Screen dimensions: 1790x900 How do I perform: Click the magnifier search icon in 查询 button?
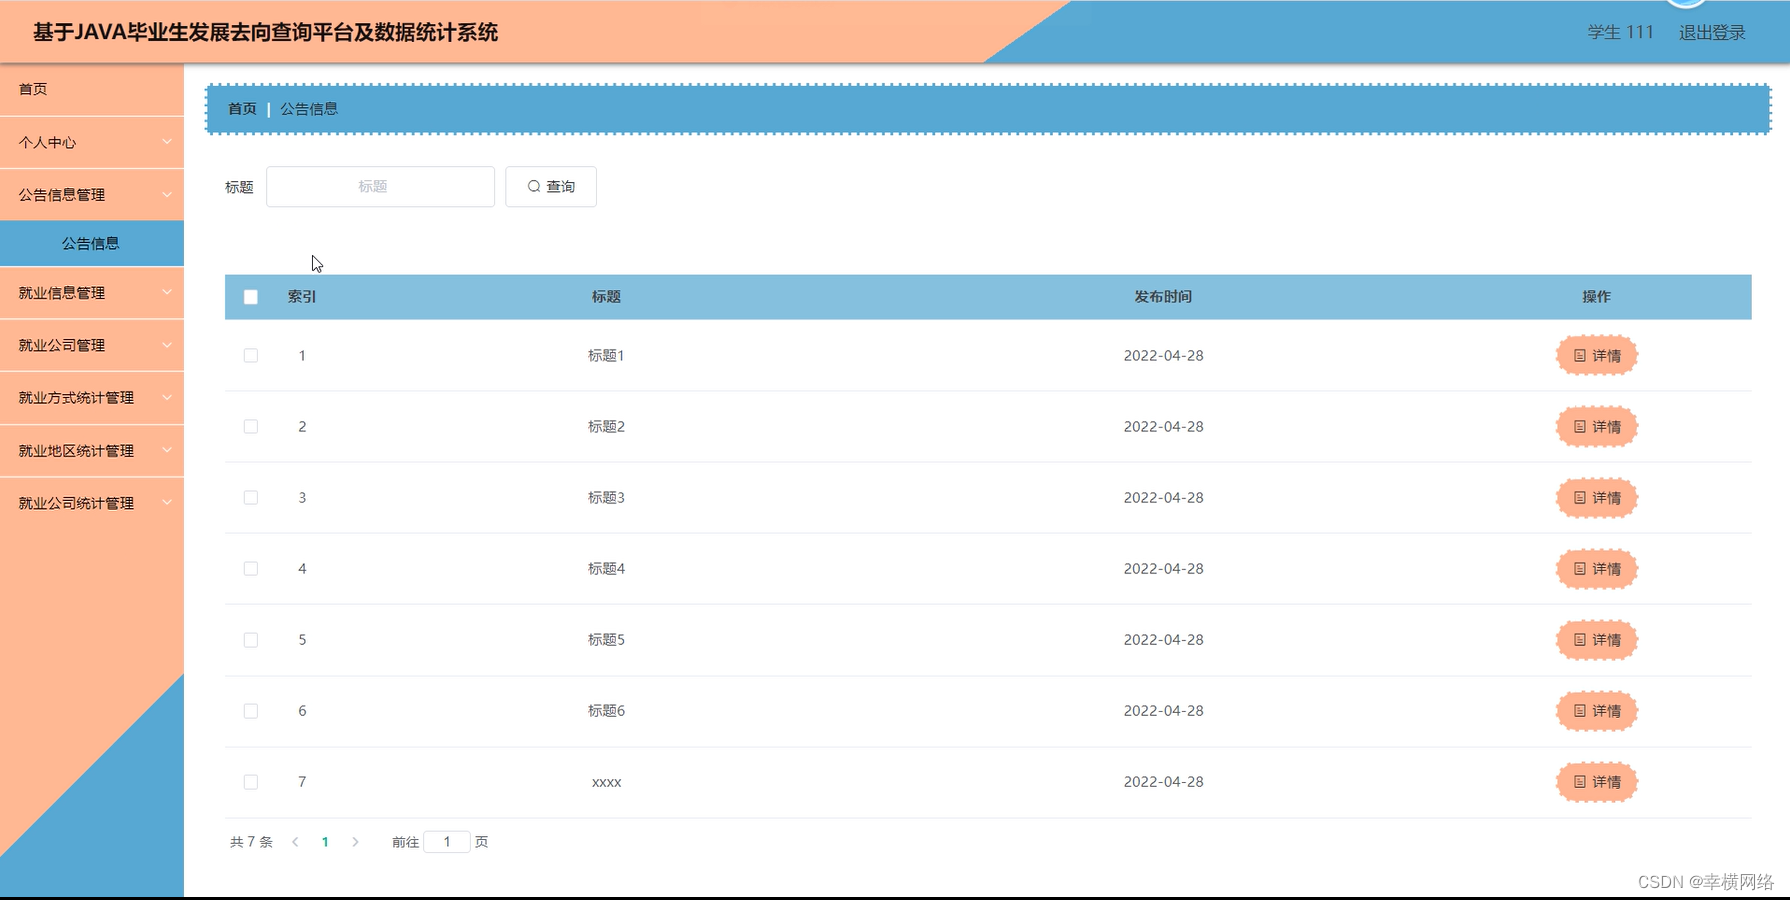pos(535,186)
